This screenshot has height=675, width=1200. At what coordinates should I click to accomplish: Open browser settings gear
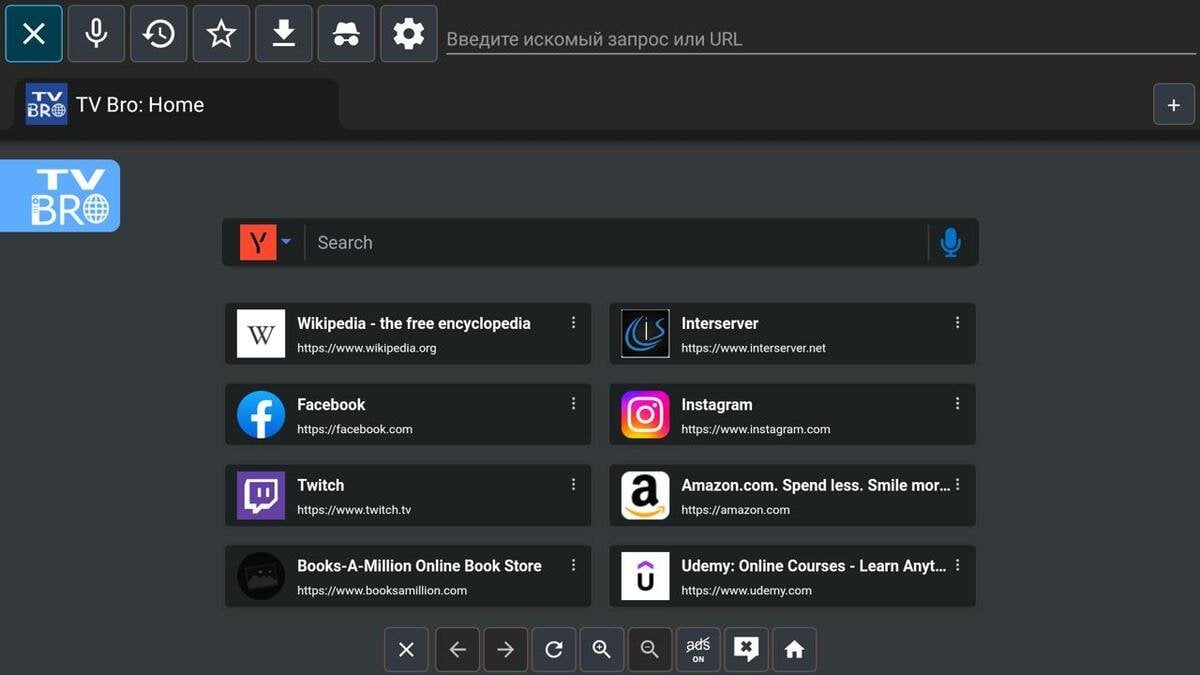[409, 34]
